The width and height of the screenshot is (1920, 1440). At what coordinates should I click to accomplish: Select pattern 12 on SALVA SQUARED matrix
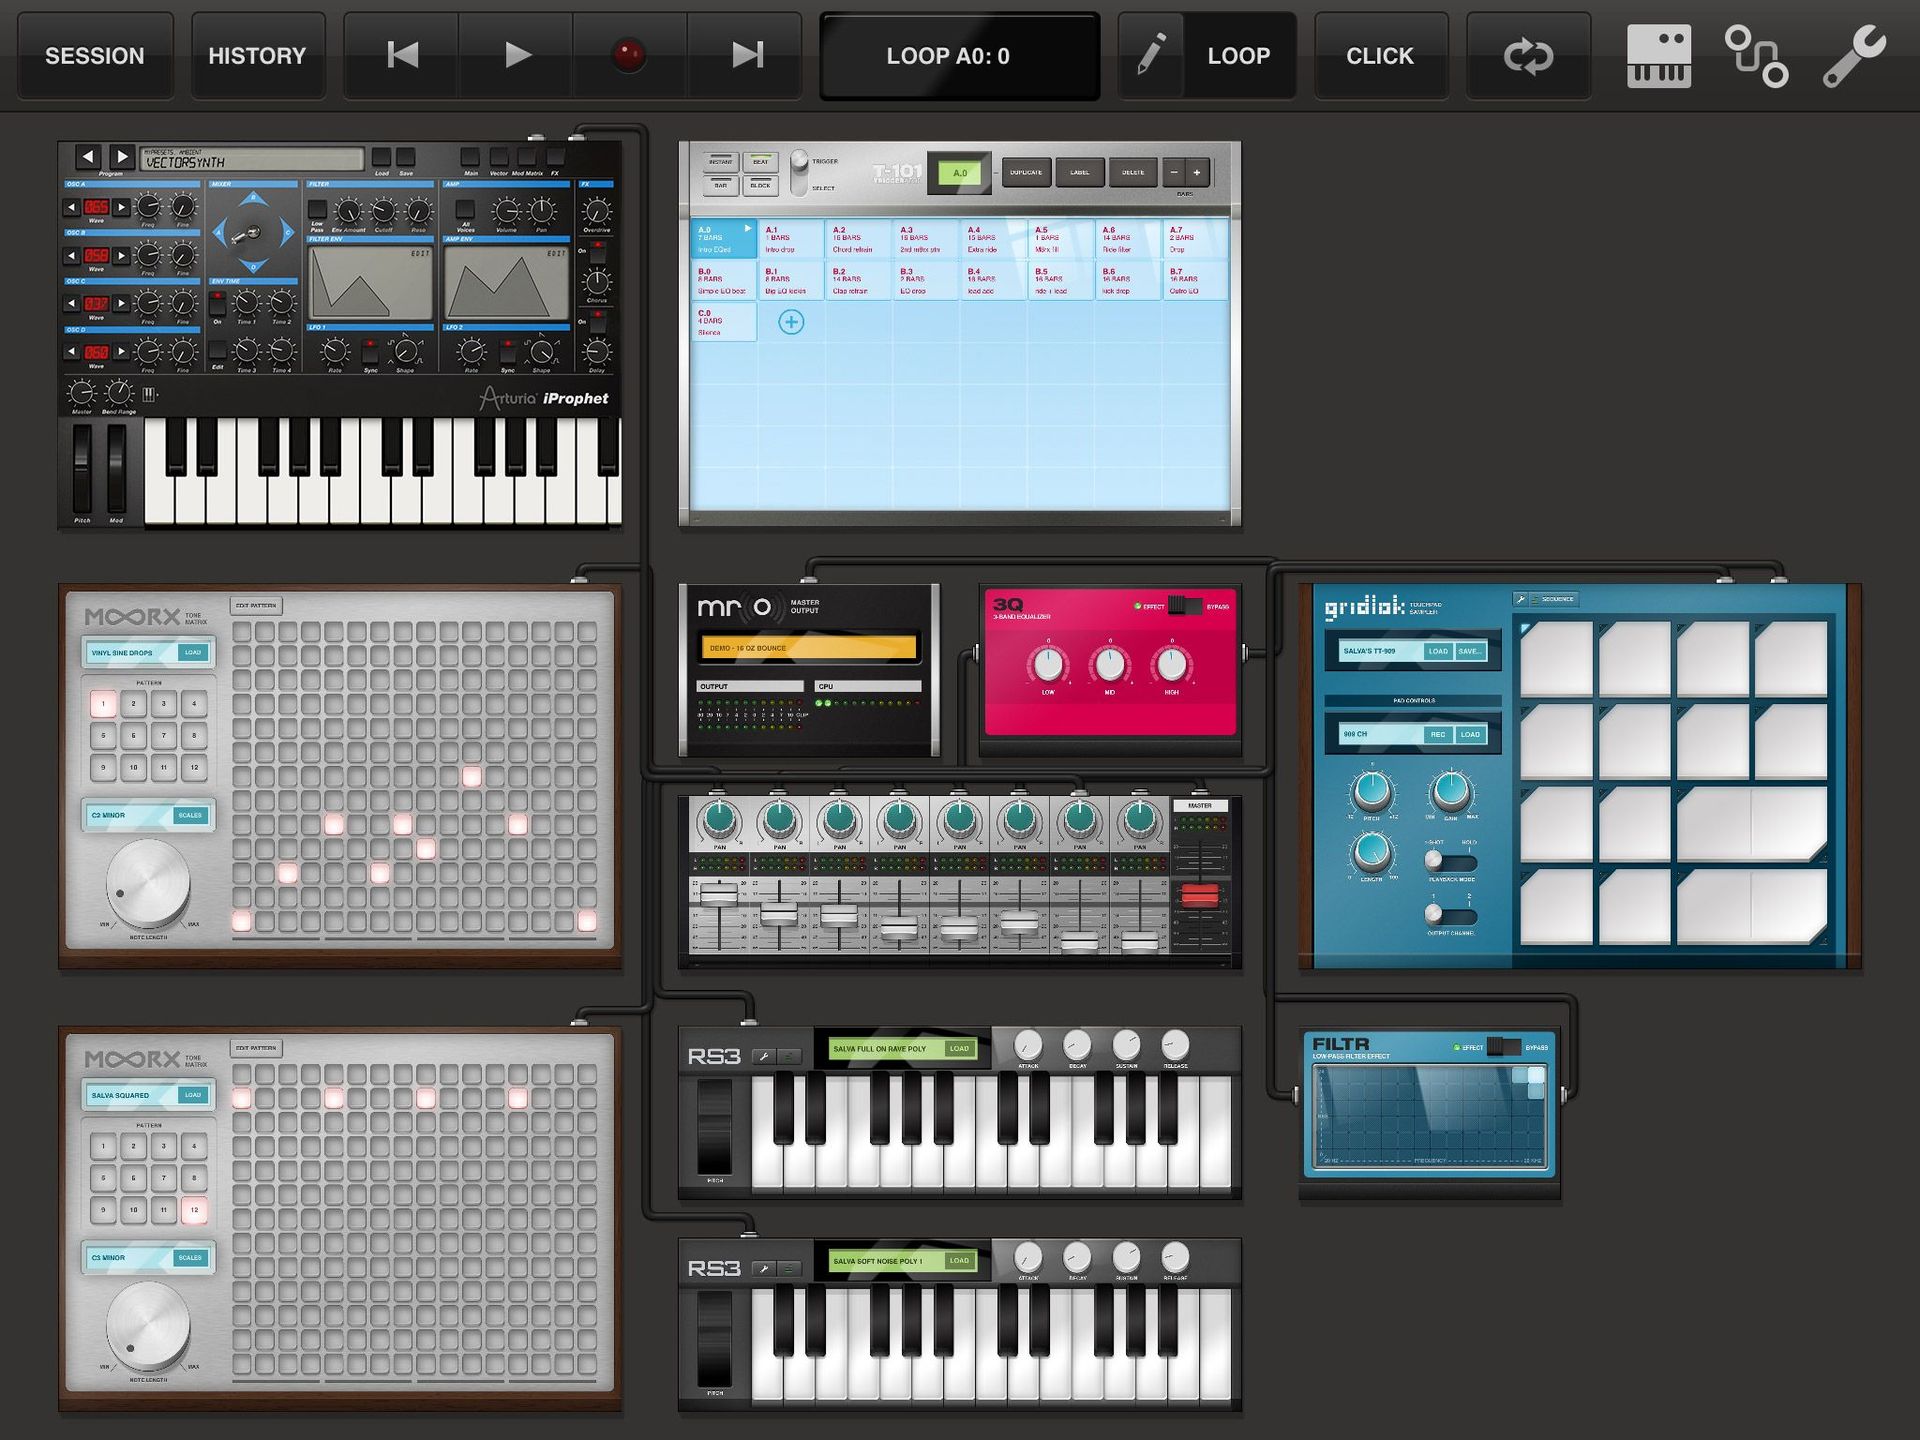[x=194, y=1210]
